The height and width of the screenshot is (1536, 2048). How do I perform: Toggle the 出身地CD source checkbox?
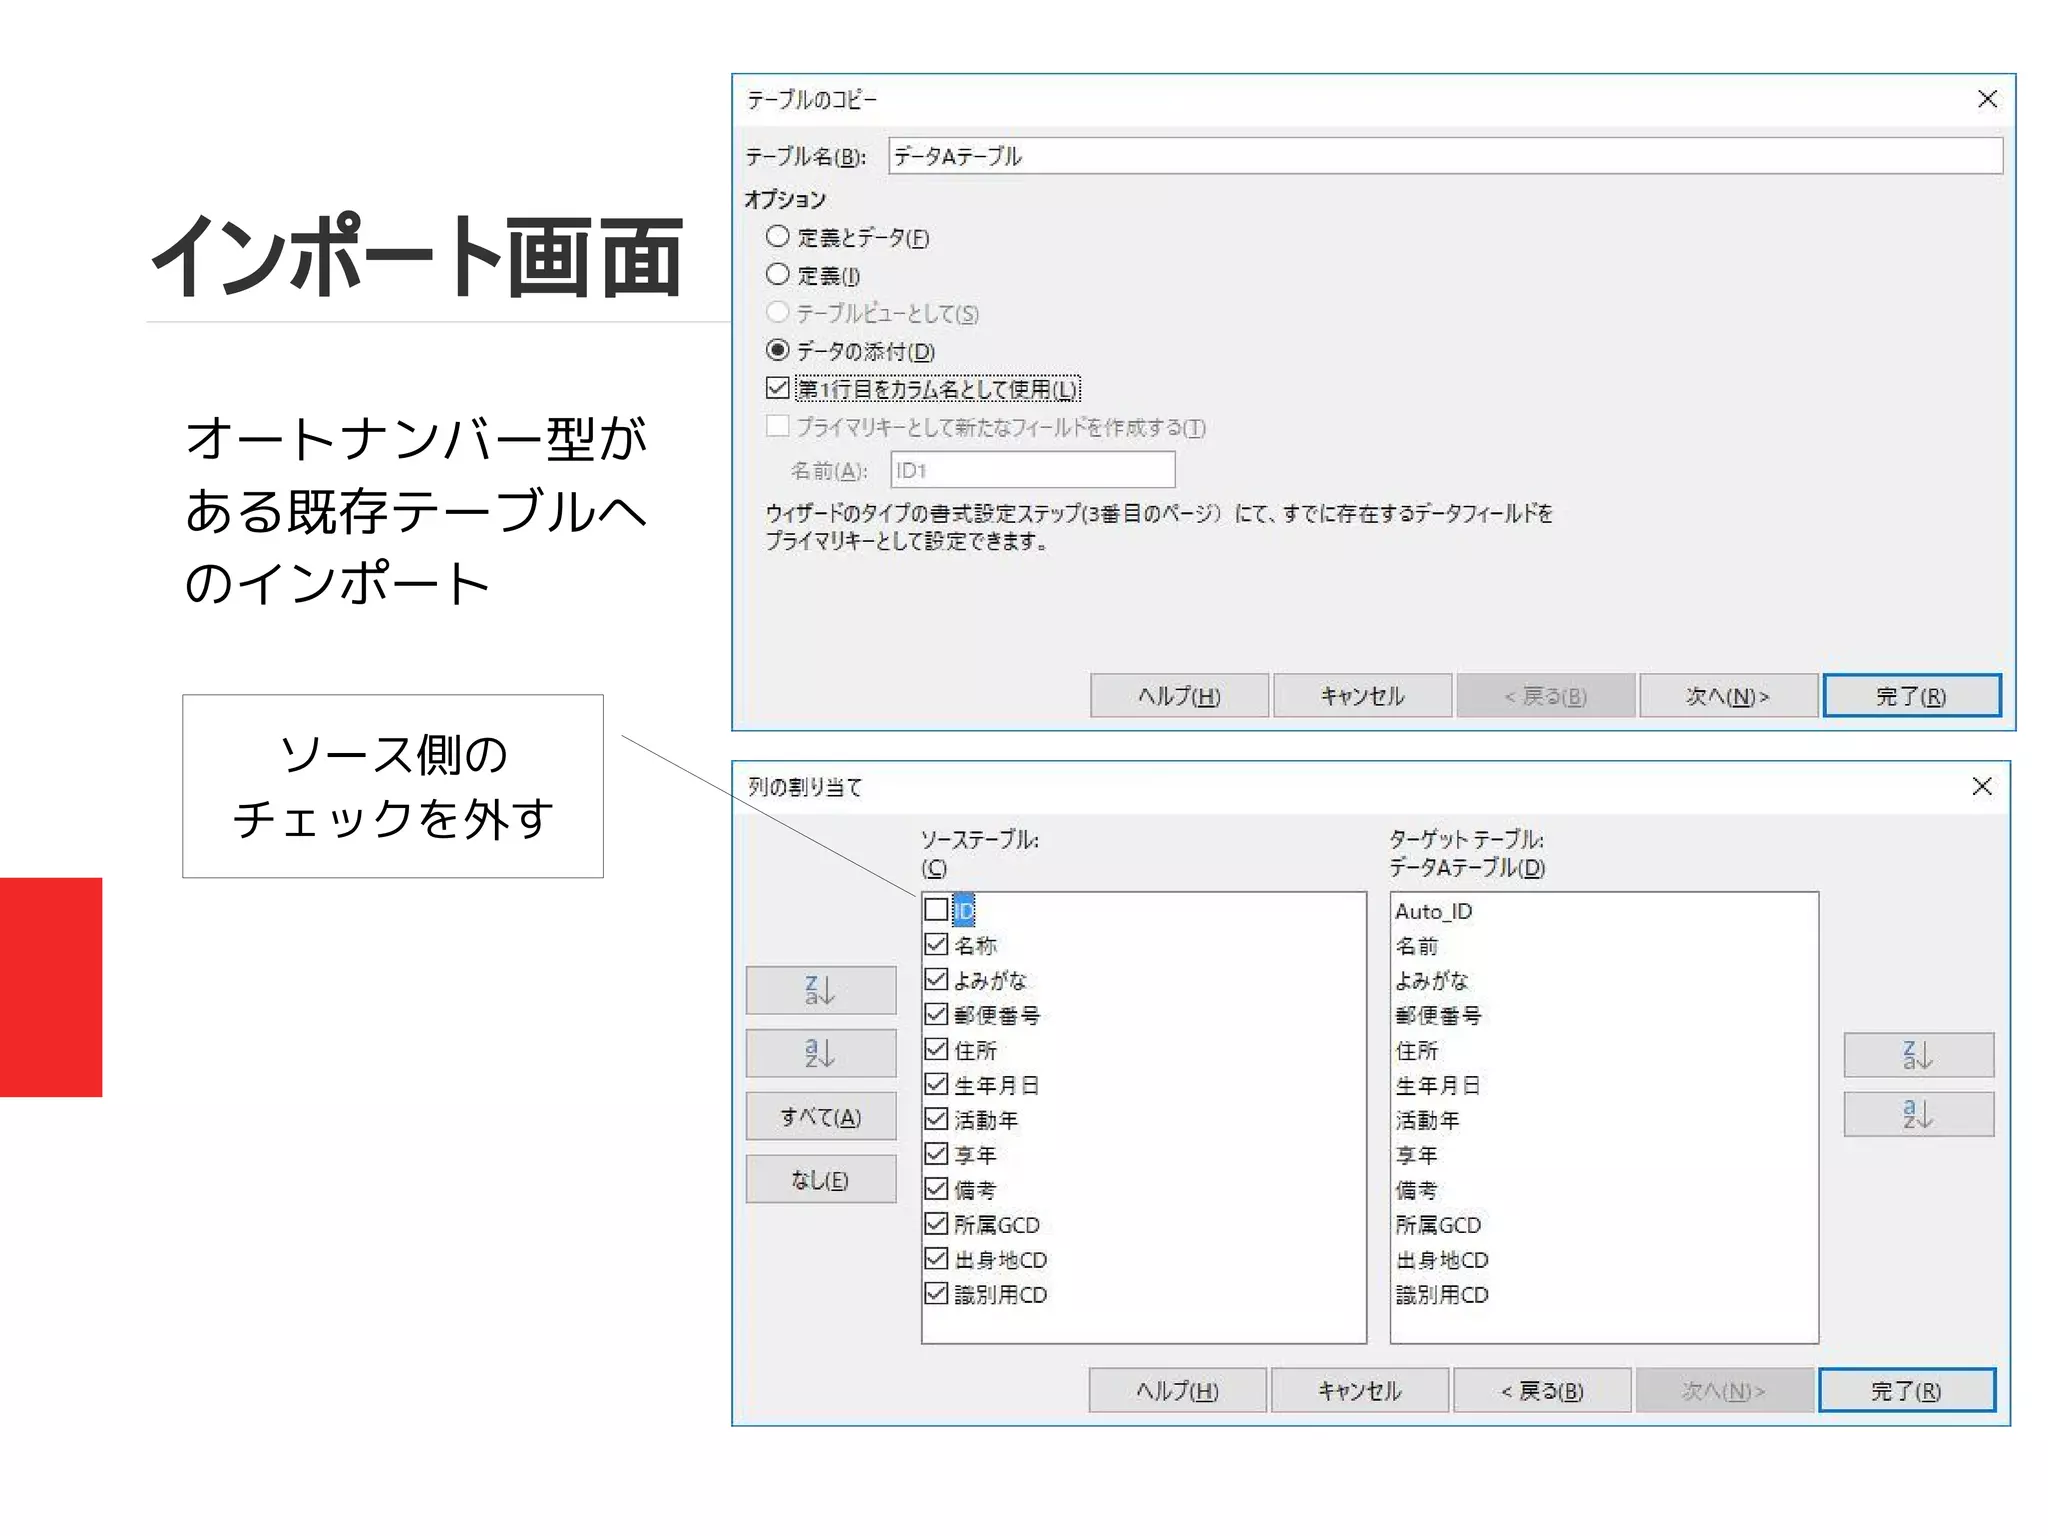(936, 1258)
